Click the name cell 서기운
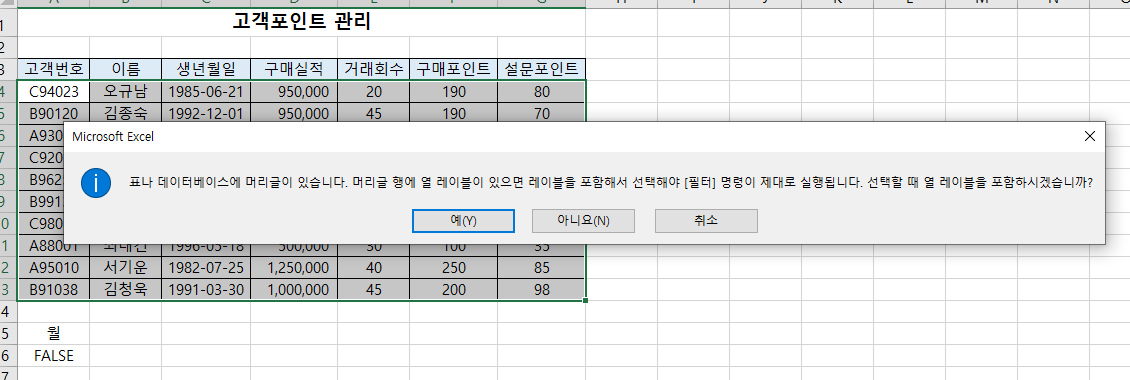Image resolution: width=1130 pixels, height=380 pixels. (126, 268)
